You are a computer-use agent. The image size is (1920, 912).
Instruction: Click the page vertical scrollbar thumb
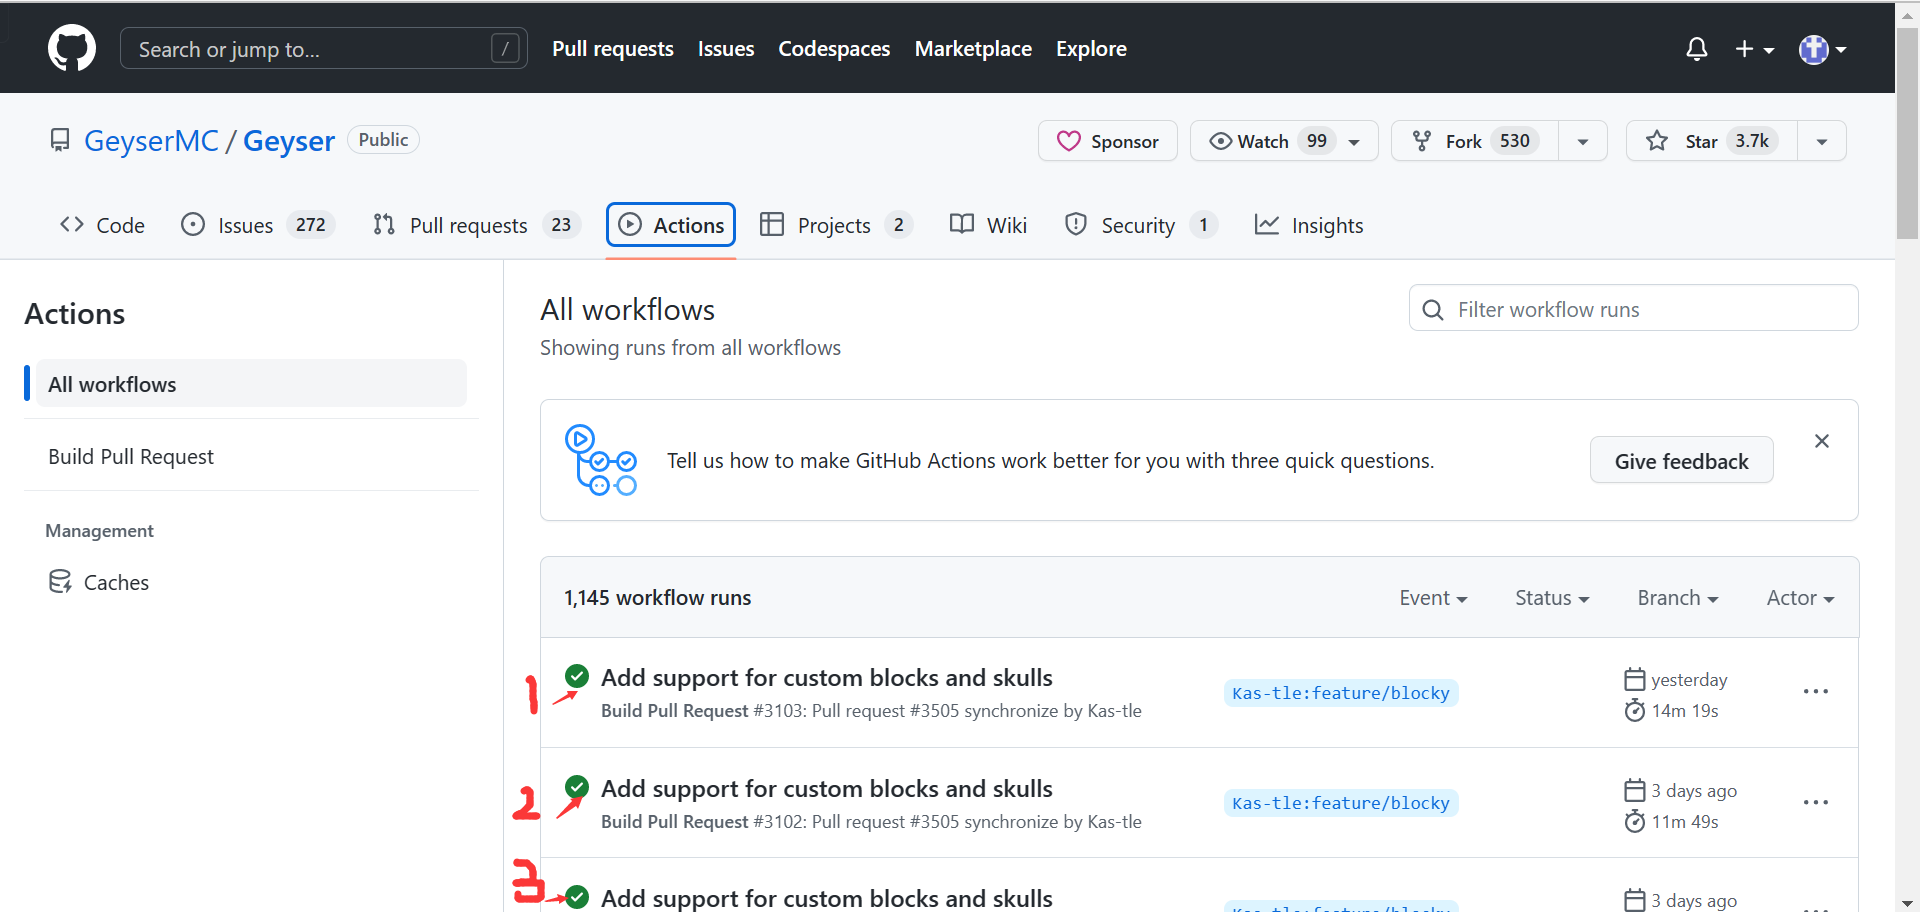pos(1908,133)
